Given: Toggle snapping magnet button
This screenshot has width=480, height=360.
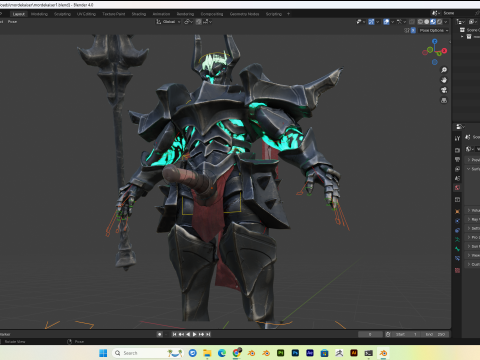Looking at the screenshot, I should point(199,22).
